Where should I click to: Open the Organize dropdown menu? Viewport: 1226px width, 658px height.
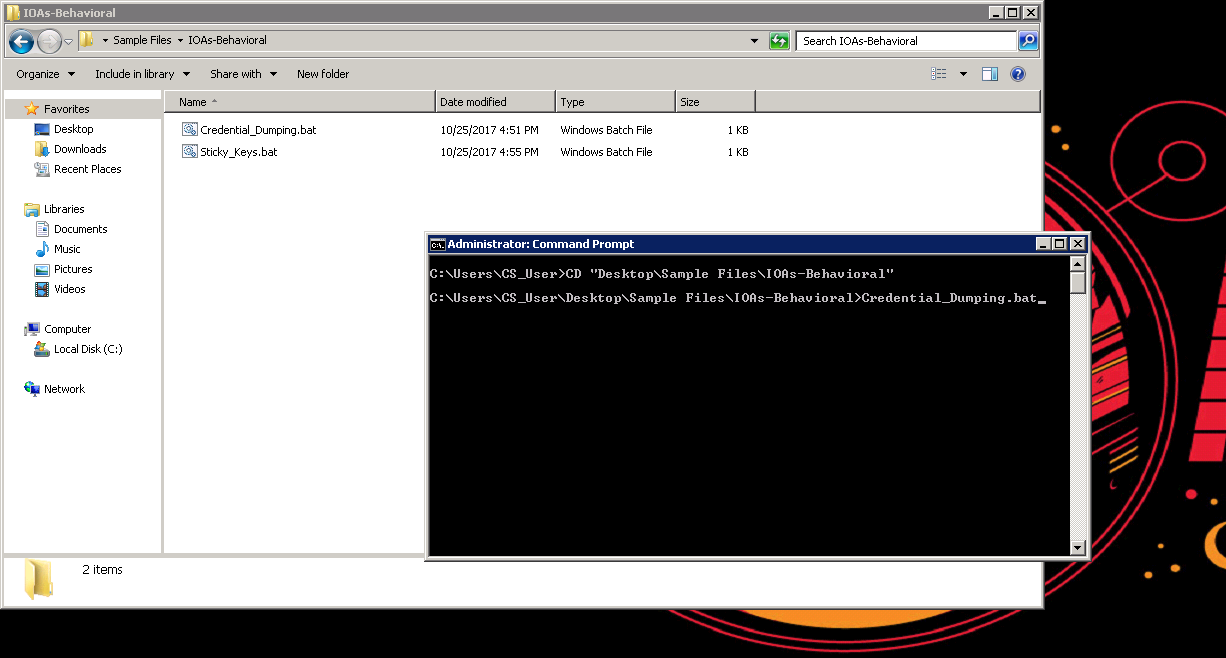point(45,74)
